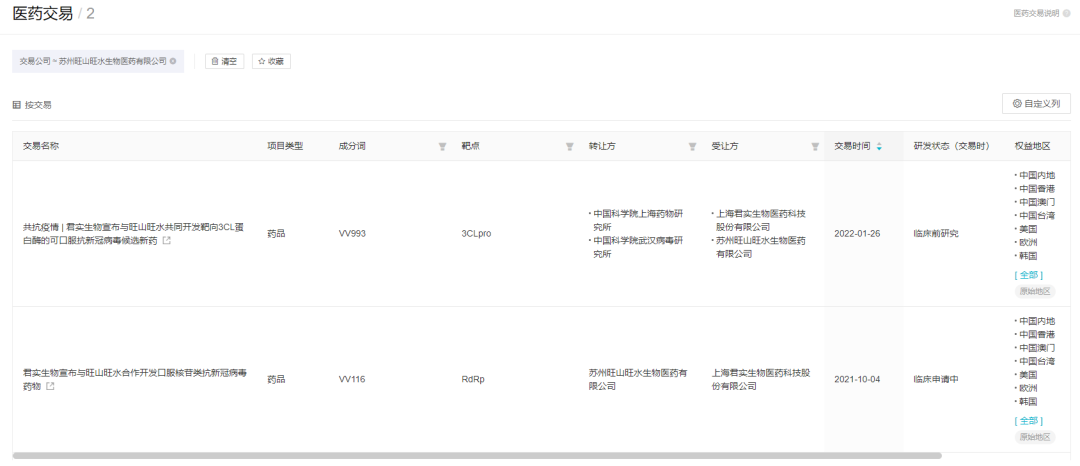Click 中国科学院武汉病毒研究所 in transferor column
This screenshot has height=466, width=1080.
(x=636, y=248)
